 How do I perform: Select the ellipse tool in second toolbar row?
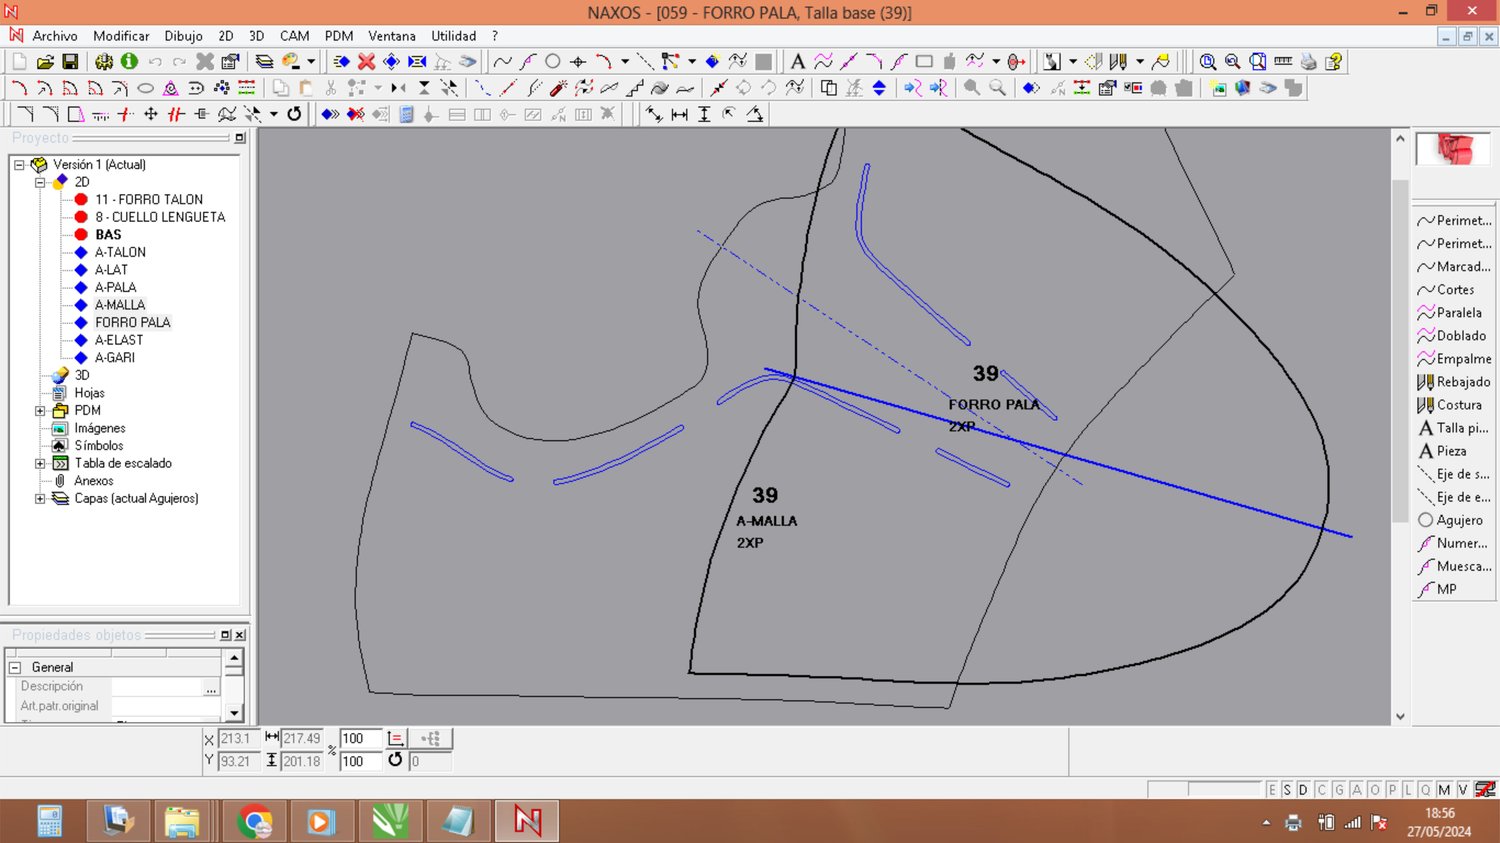tap(145, 88)
